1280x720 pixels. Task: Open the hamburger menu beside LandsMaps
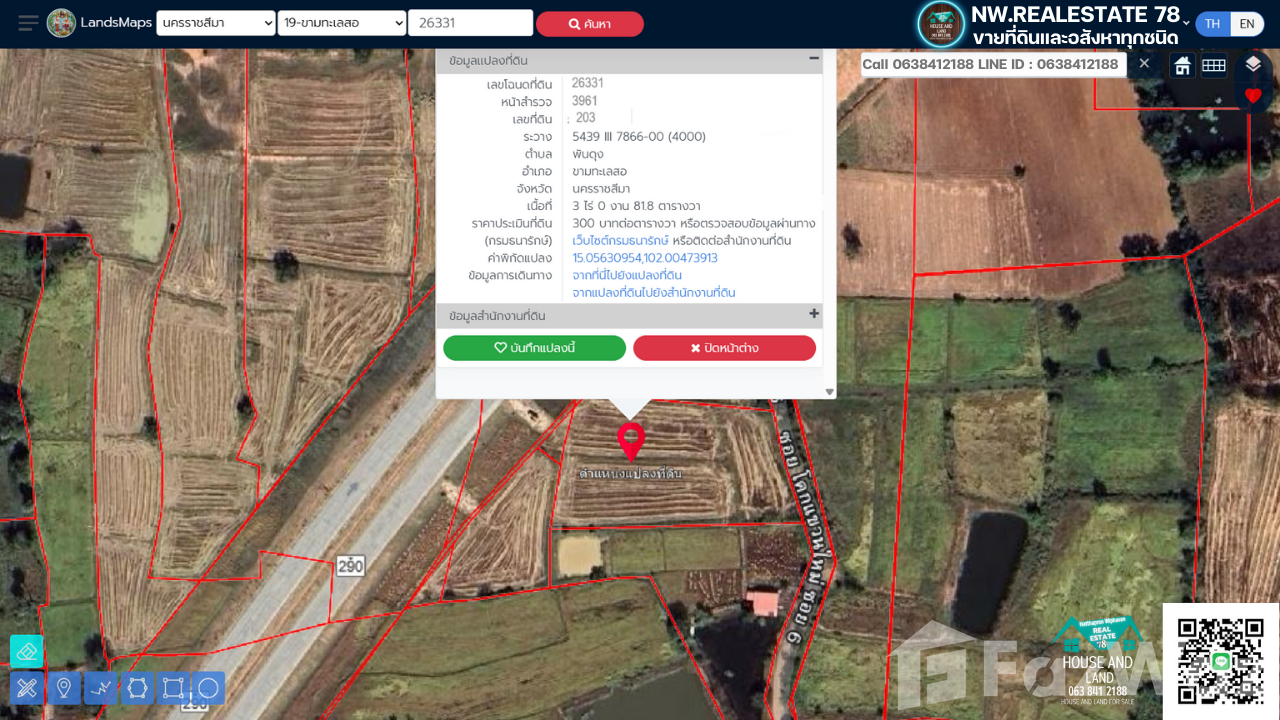tap(28, 23)
